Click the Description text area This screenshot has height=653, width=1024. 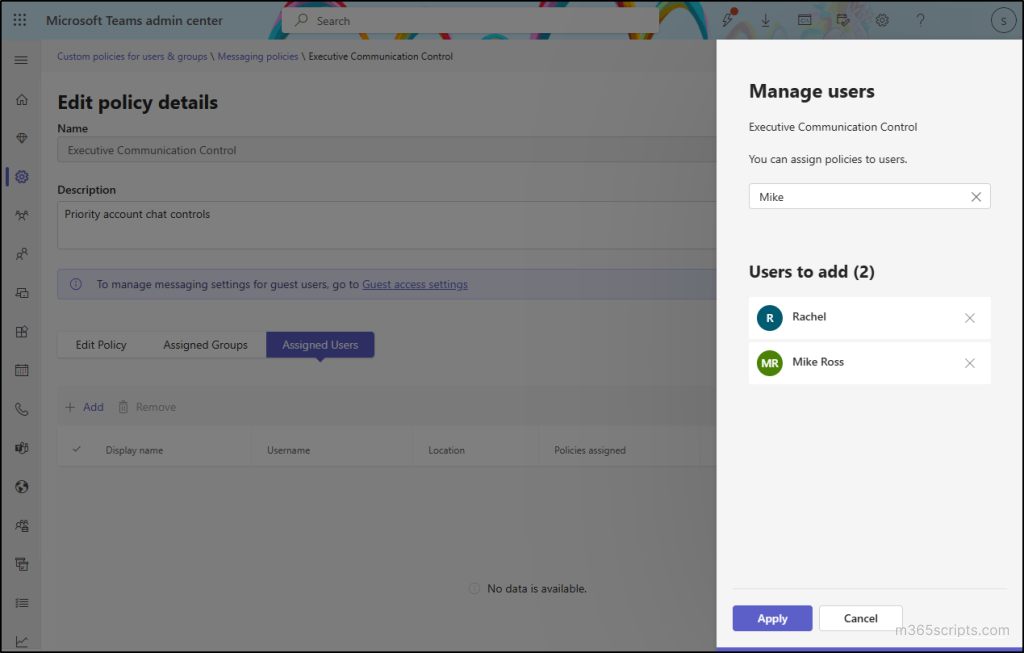[x=387, y=225]
